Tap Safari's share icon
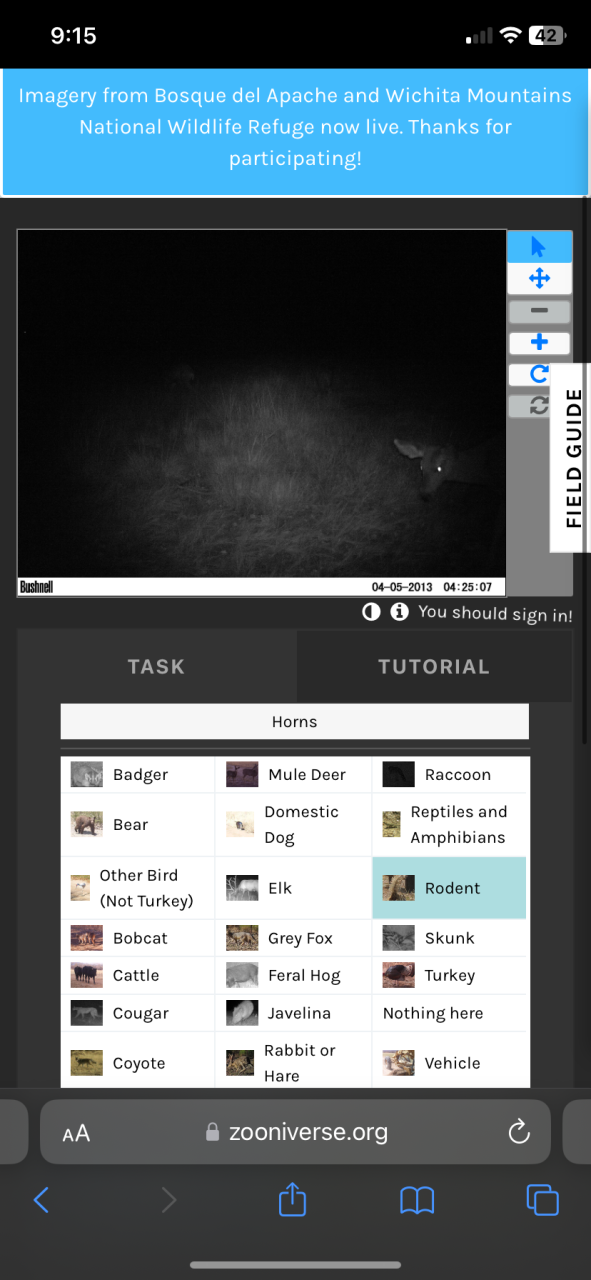The width and height of the screenshot is (591, 1280). (x=292, y=1199)
